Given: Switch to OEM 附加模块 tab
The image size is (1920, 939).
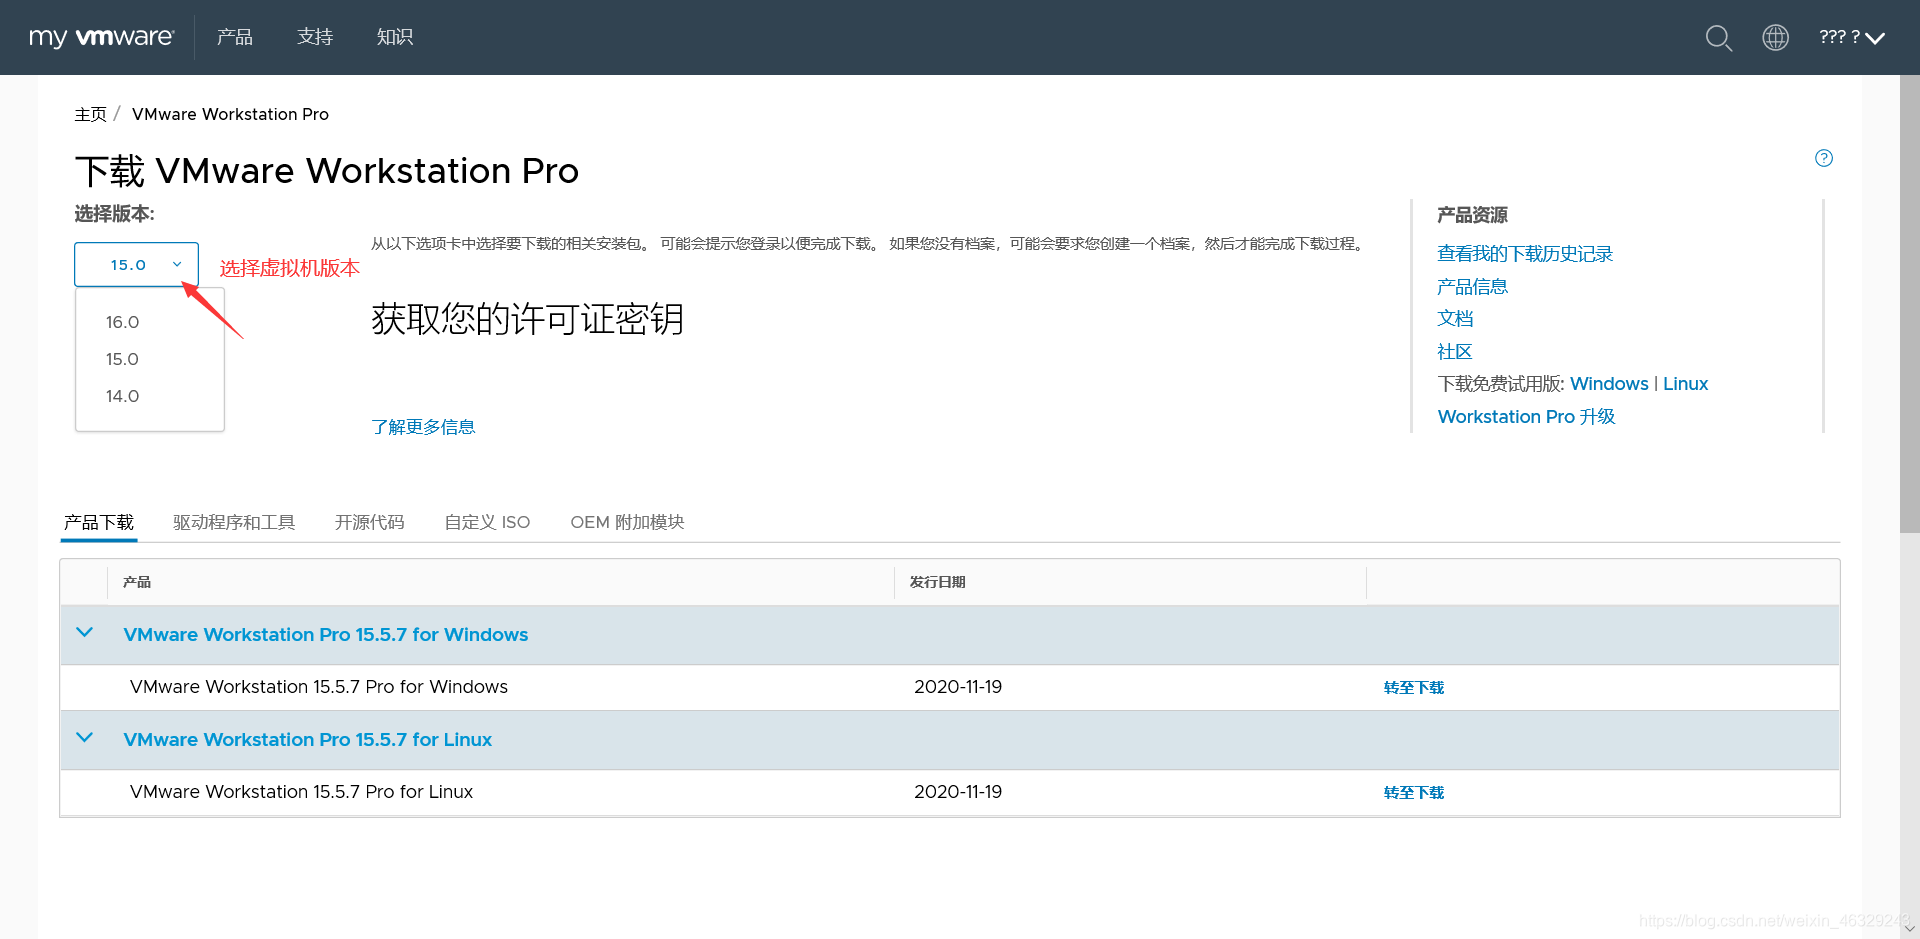Looking at the screenshot, I should click(627, 522).
